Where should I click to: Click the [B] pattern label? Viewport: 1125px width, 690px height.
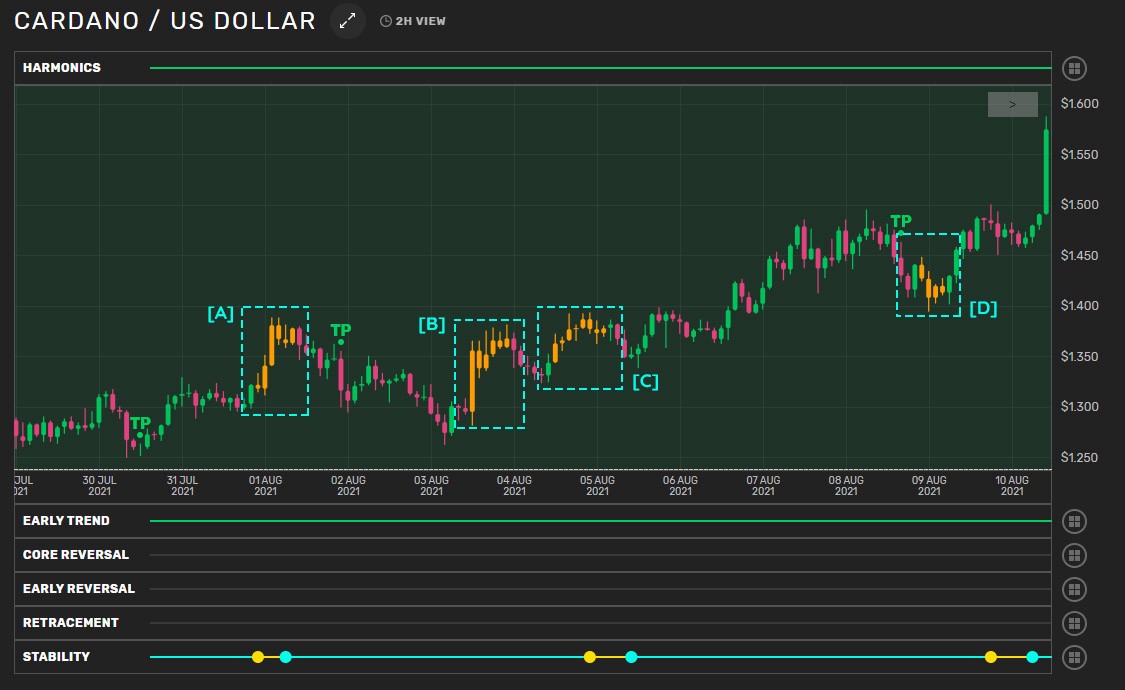click(432, 324)
